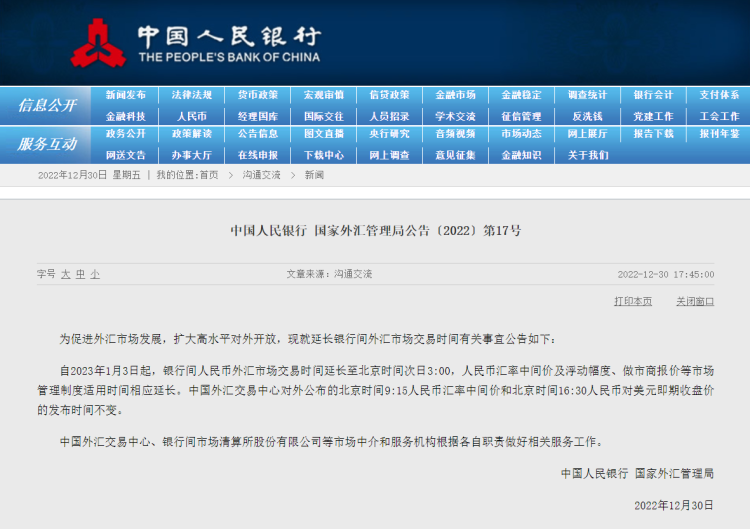Viewport: 750px width, 529px height.
Task: Go to 金融稳定 page
Action: click(521, 95)
